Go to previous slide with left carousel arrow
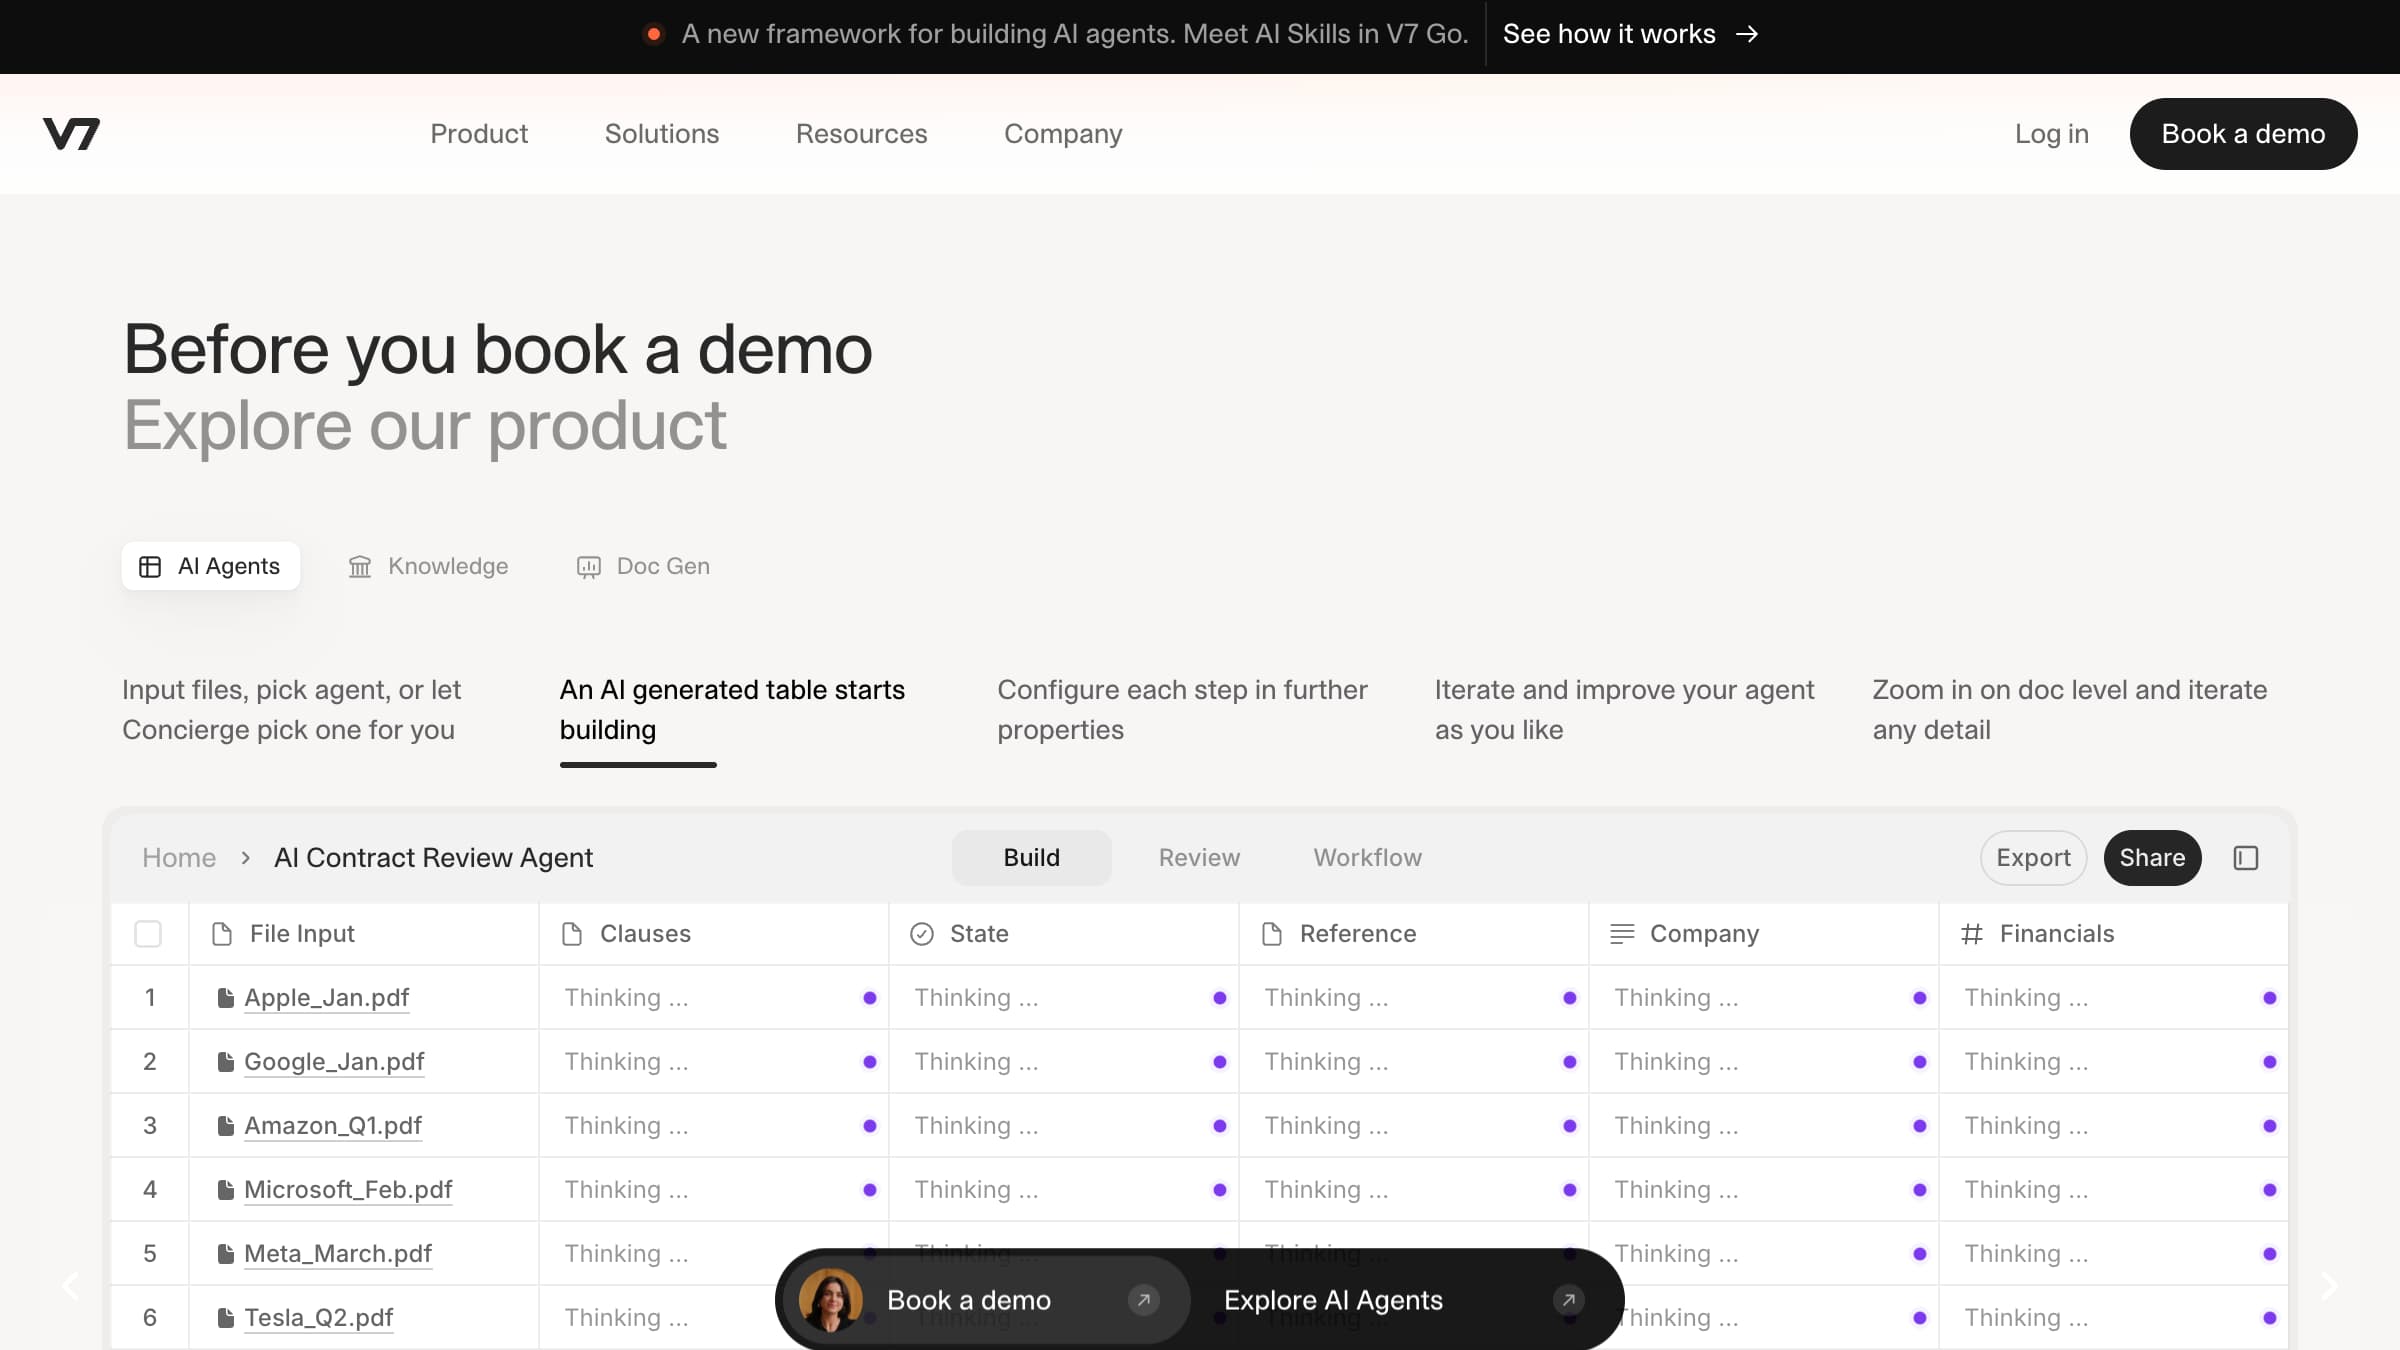Screen dimensions: 2400x1350 pos(70,1286)
